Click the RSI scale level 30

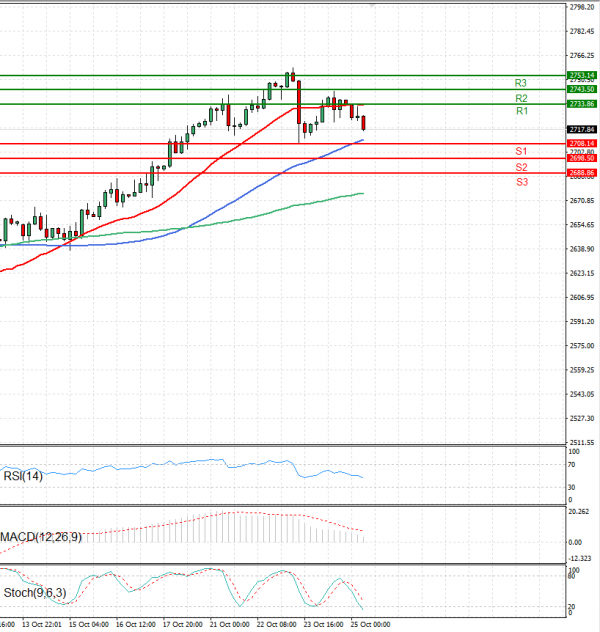point(571,487)
